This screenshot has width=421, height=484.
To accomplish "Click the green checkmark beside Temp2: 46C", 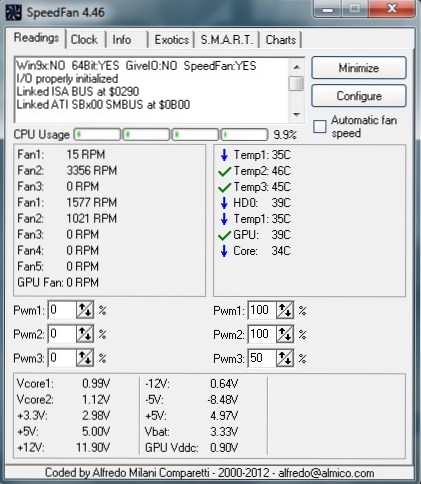I will 224,171.
